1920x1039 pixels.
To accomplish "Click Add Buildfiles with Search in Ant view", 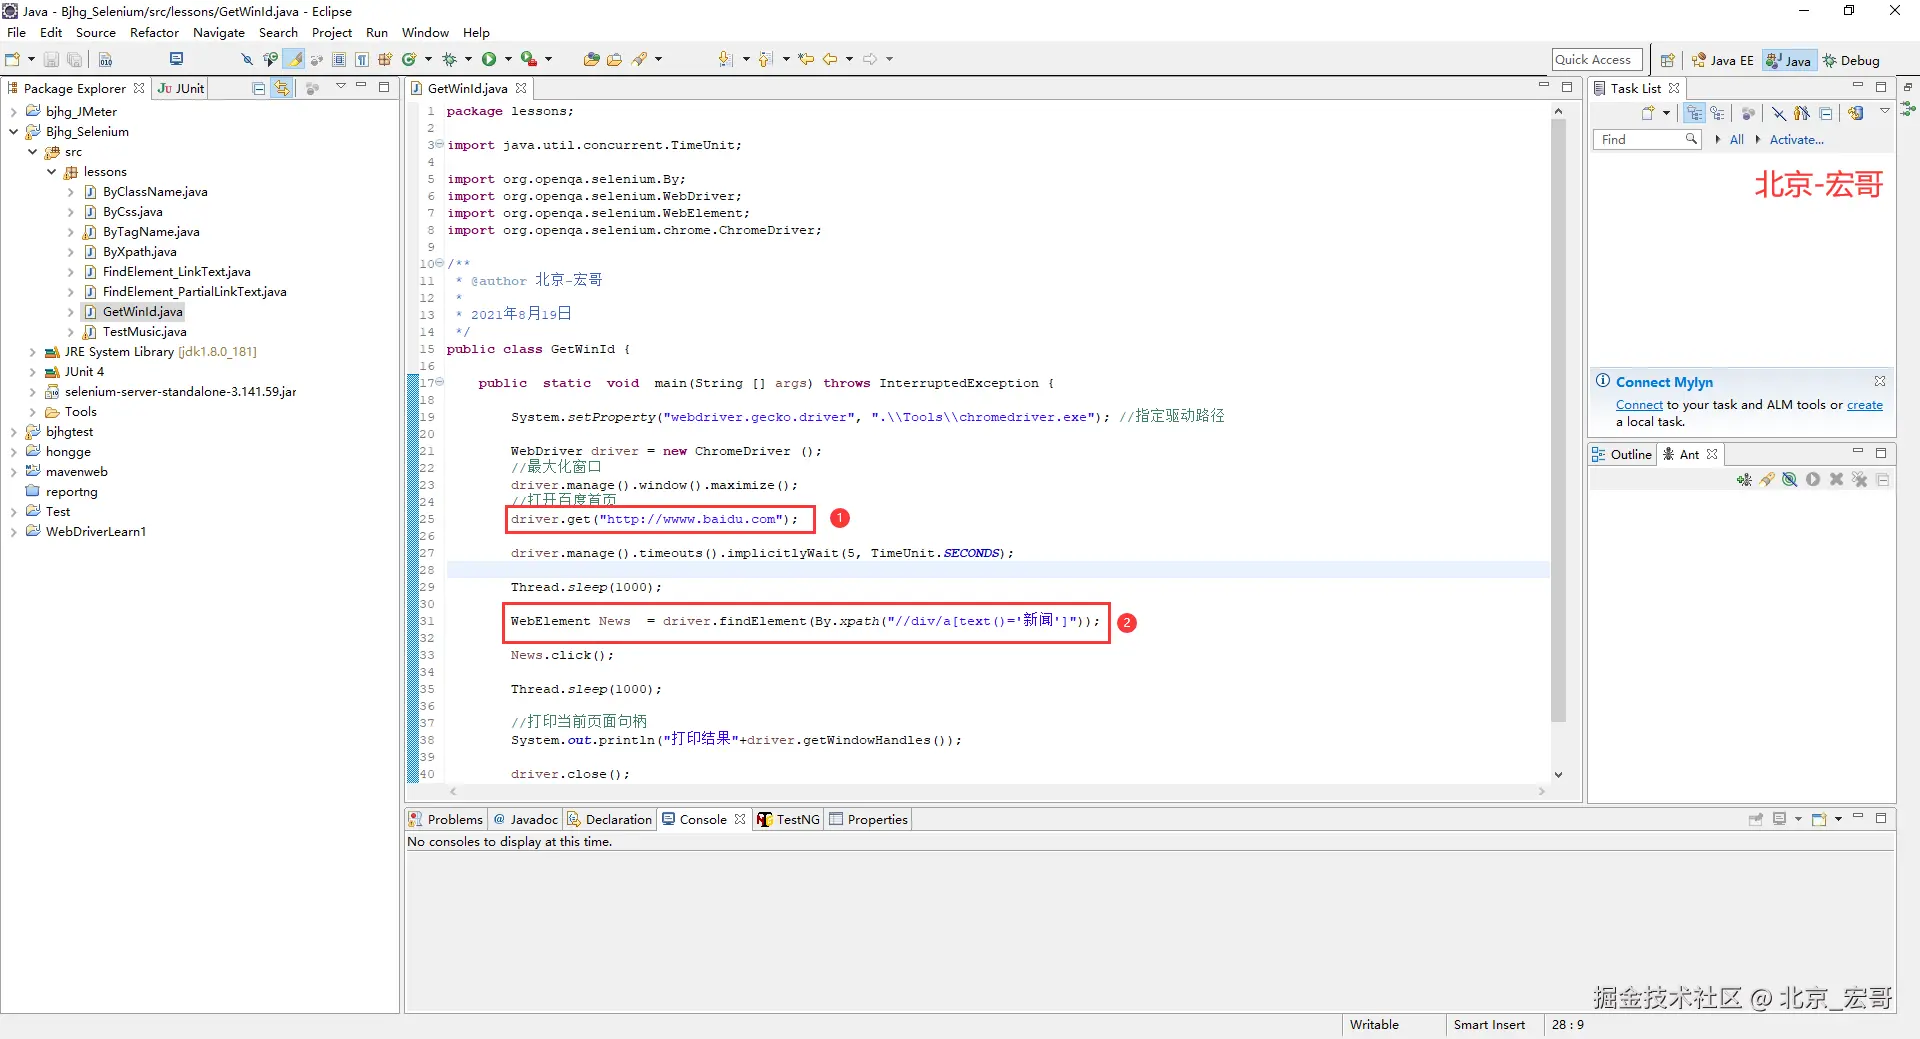I will (x=1767, y=480).
